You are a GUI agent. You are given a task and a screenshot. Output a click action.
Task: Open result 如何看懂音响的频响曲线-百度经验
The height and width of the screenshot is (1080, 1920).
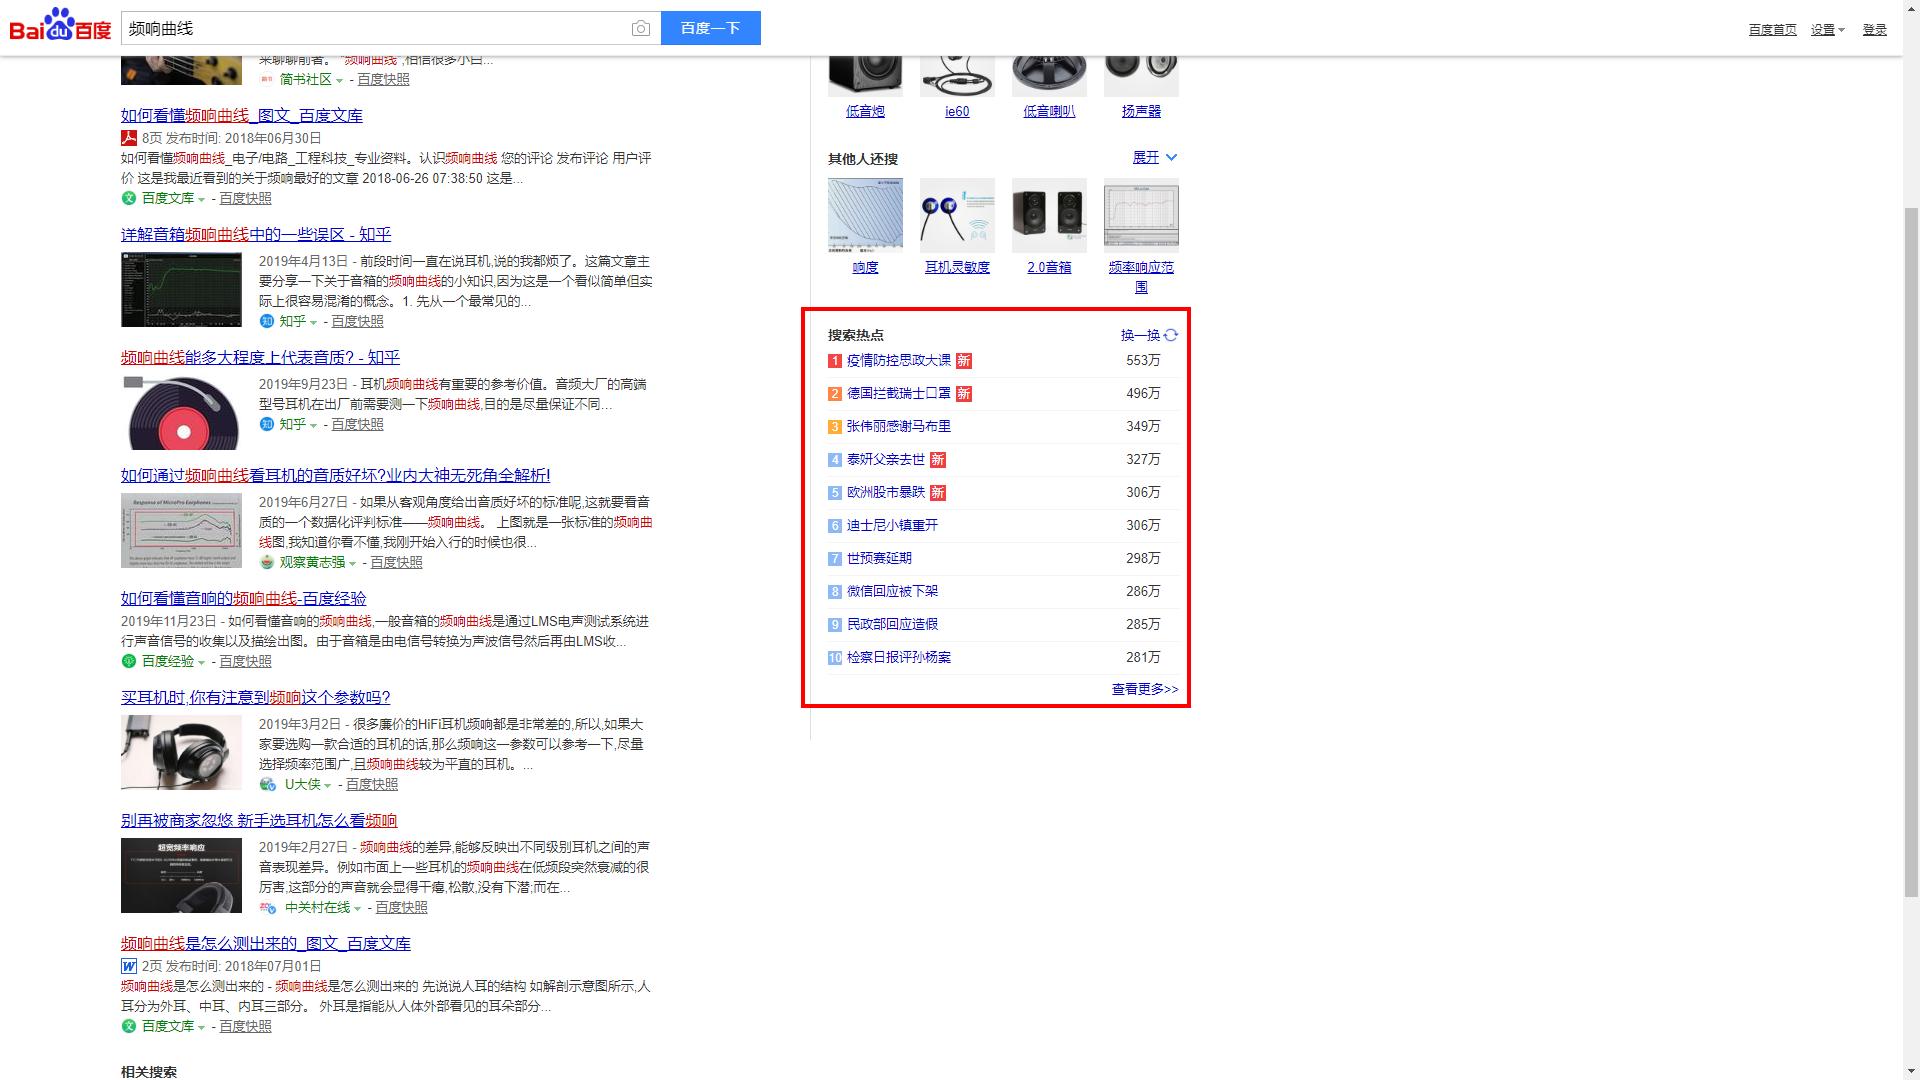pyautogui.click(x=244, y=598)
